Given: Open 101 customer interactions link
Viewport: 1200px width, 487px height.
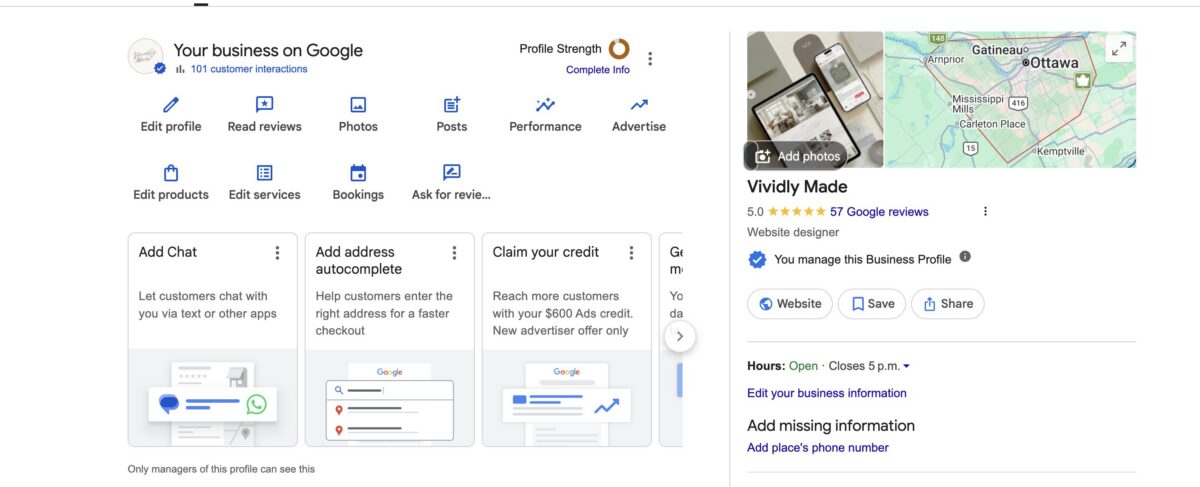Looking at the screenshot, I should pos(249,69).
